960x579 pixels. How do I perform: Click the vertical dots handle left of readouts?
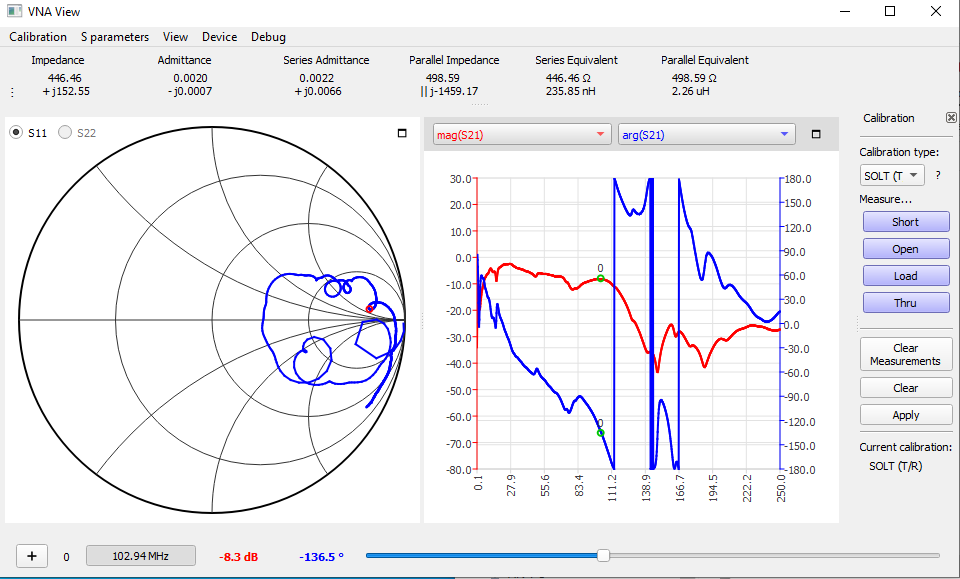tap(13, 92)
